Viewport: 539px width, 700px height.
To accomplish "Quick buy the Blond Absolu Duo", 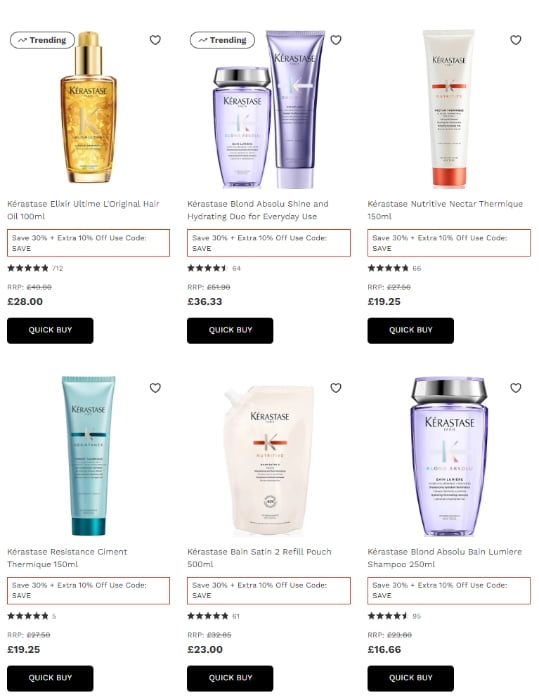I will 230,330.
